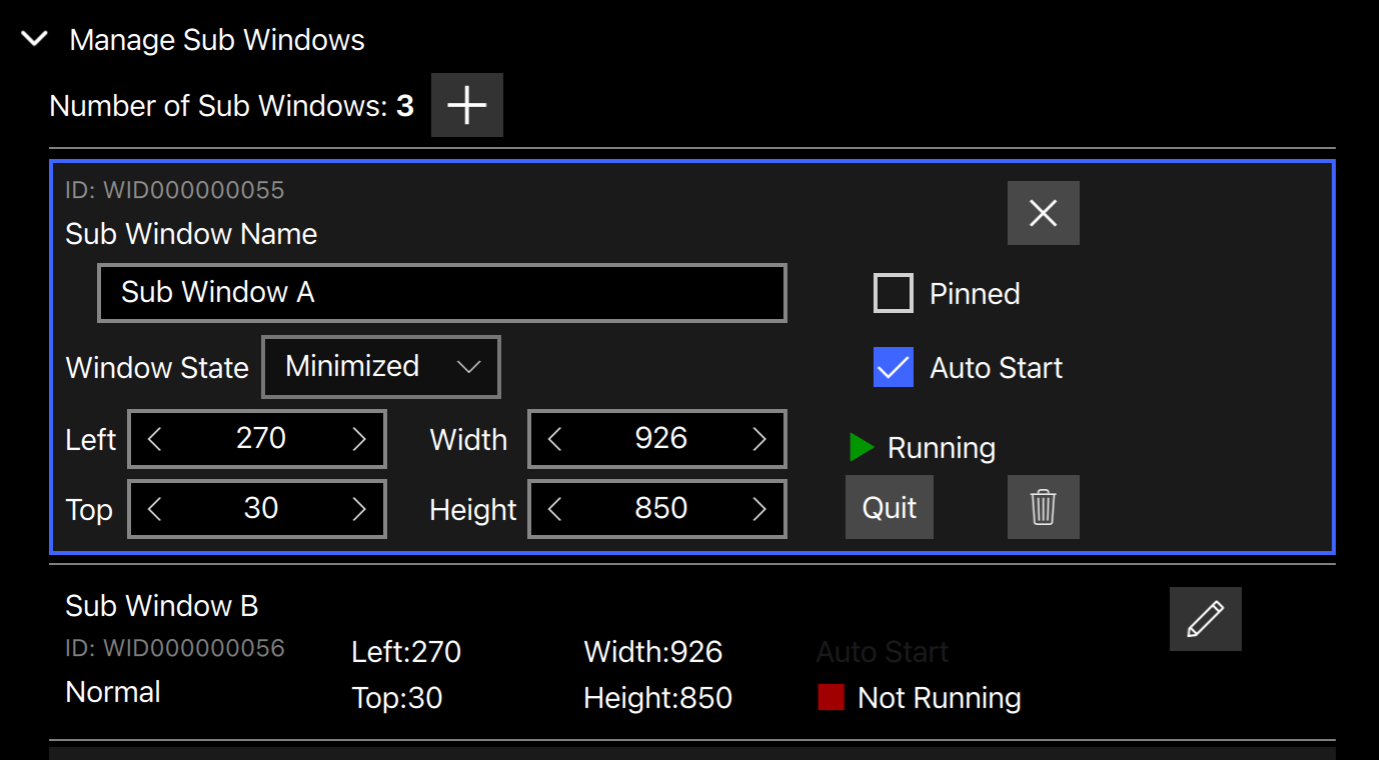Uncheck the Auto Start checkbox
The width and height of the screenshot is (1379, 760).
(893, 368)
